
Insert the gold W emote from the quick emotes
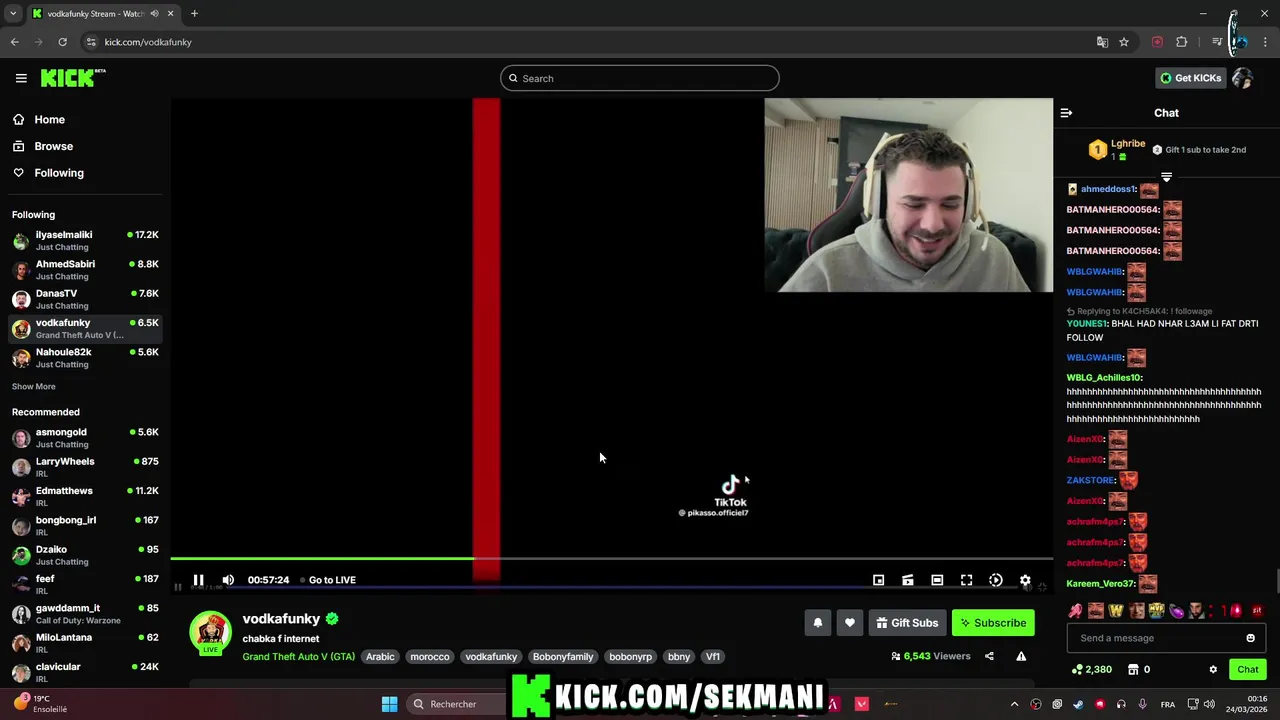pos(1116,611)
